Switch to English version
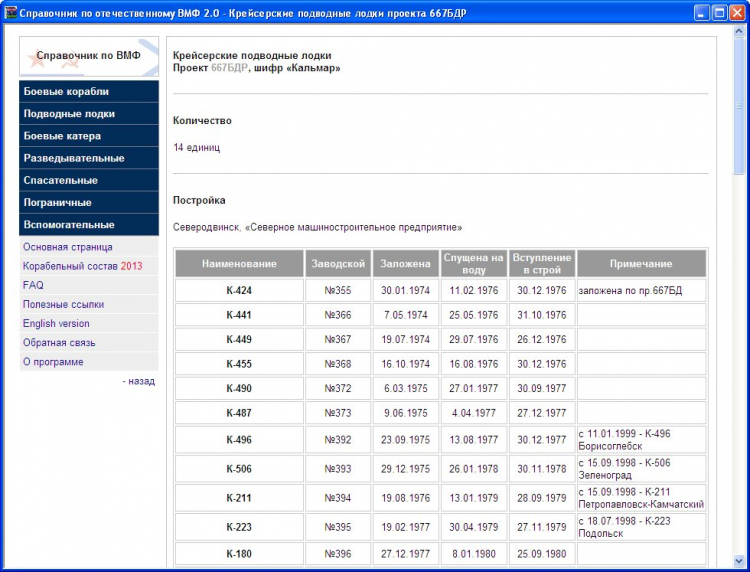The image size is (750, 572). (x=56, y=323)
